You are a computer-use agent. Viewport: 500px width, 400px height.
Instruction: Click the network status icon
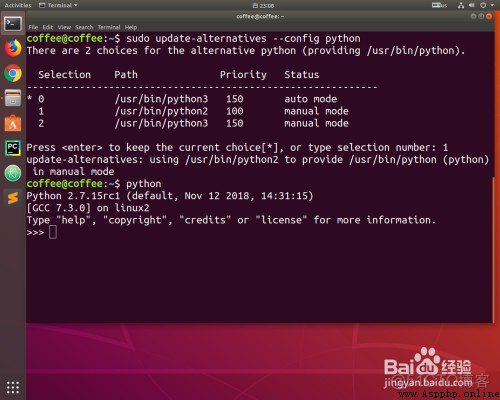[x=461, y=5]
